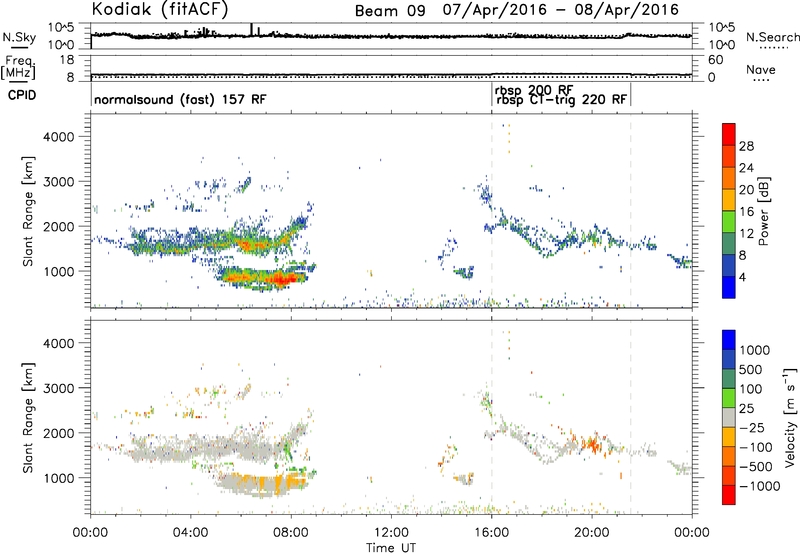
Task: Click the 16:00 time axis tick label
Action: (x=491, y=533)
